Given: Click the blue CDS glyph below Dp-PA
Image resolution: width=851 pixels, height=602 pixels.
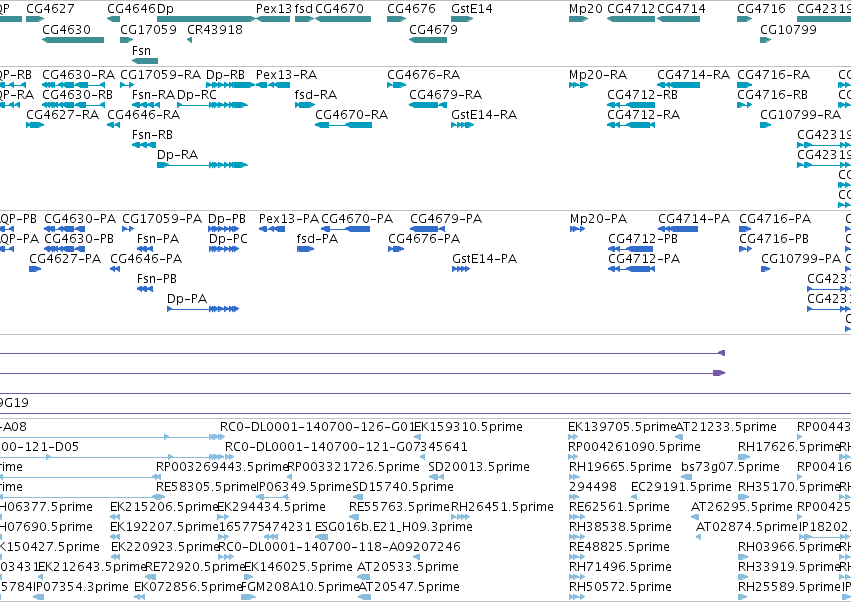Looking at the screenshot, I should [x=203, y=309].
